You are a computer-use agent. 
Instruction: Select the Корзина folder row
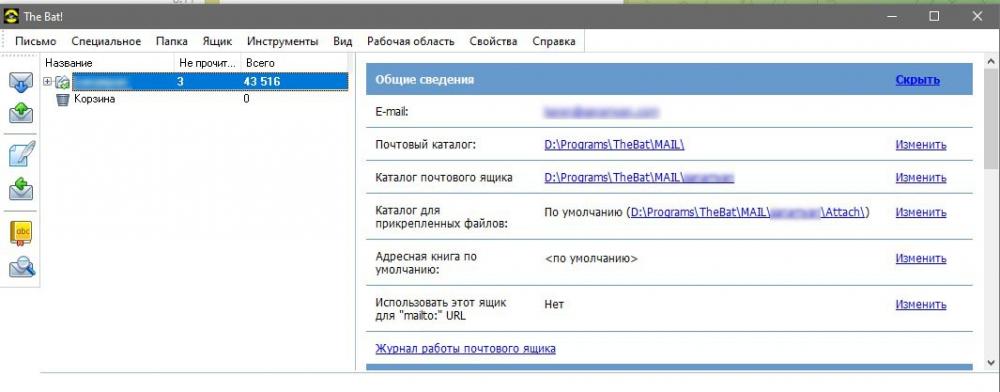195,99
